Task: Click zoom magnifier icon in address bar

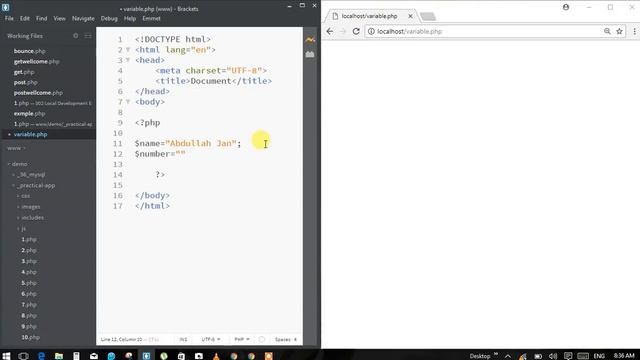Action: (x=607, y=31)
